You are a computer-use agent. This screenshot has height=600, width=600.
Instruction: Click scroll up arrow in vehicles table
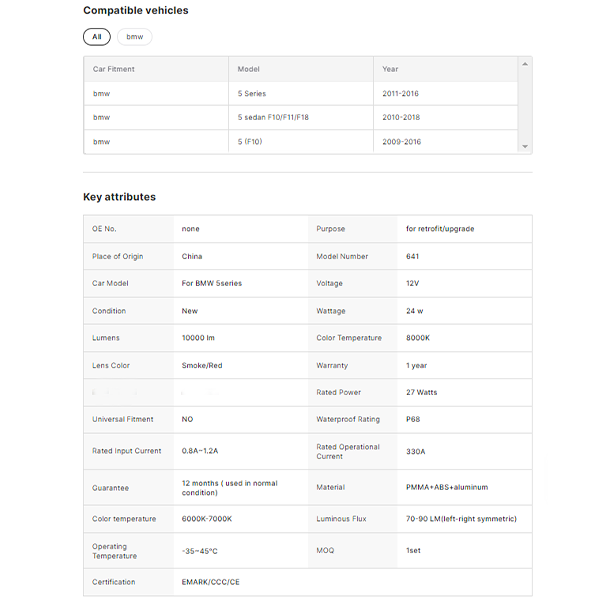coord(525,63)
